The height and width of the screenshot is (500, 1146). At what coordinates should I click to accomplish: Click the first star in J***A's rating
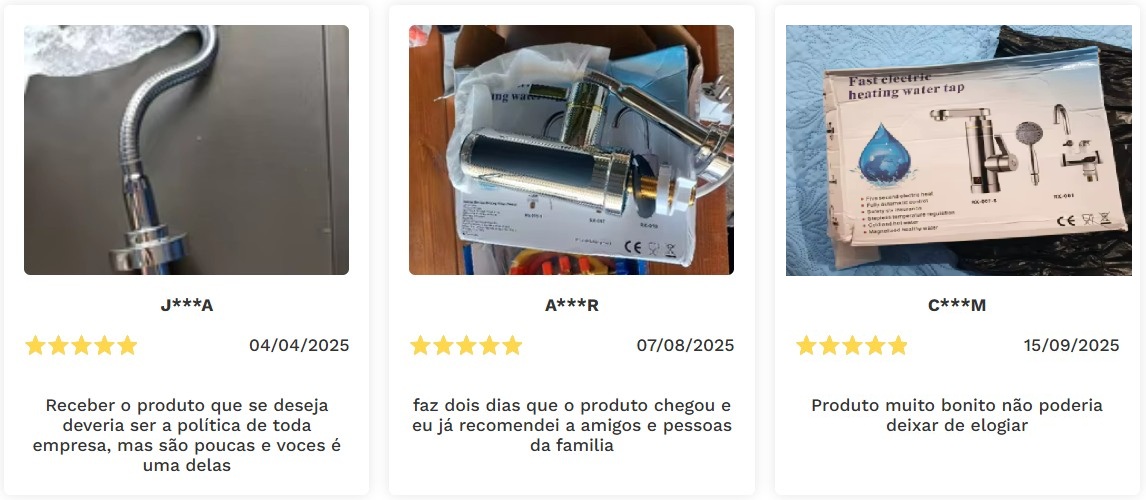pyautogui.click(x=35, y=345)
